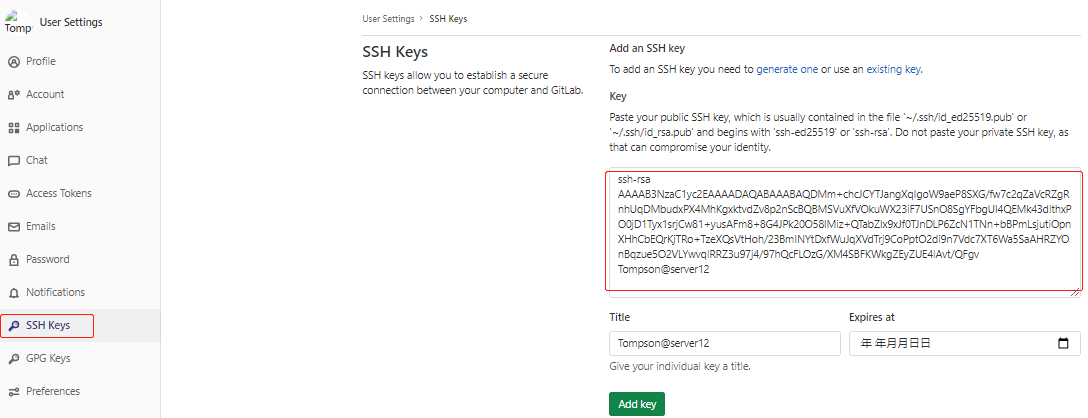
Task: Click the Chat bubble icon
Action: pos(14,160)
